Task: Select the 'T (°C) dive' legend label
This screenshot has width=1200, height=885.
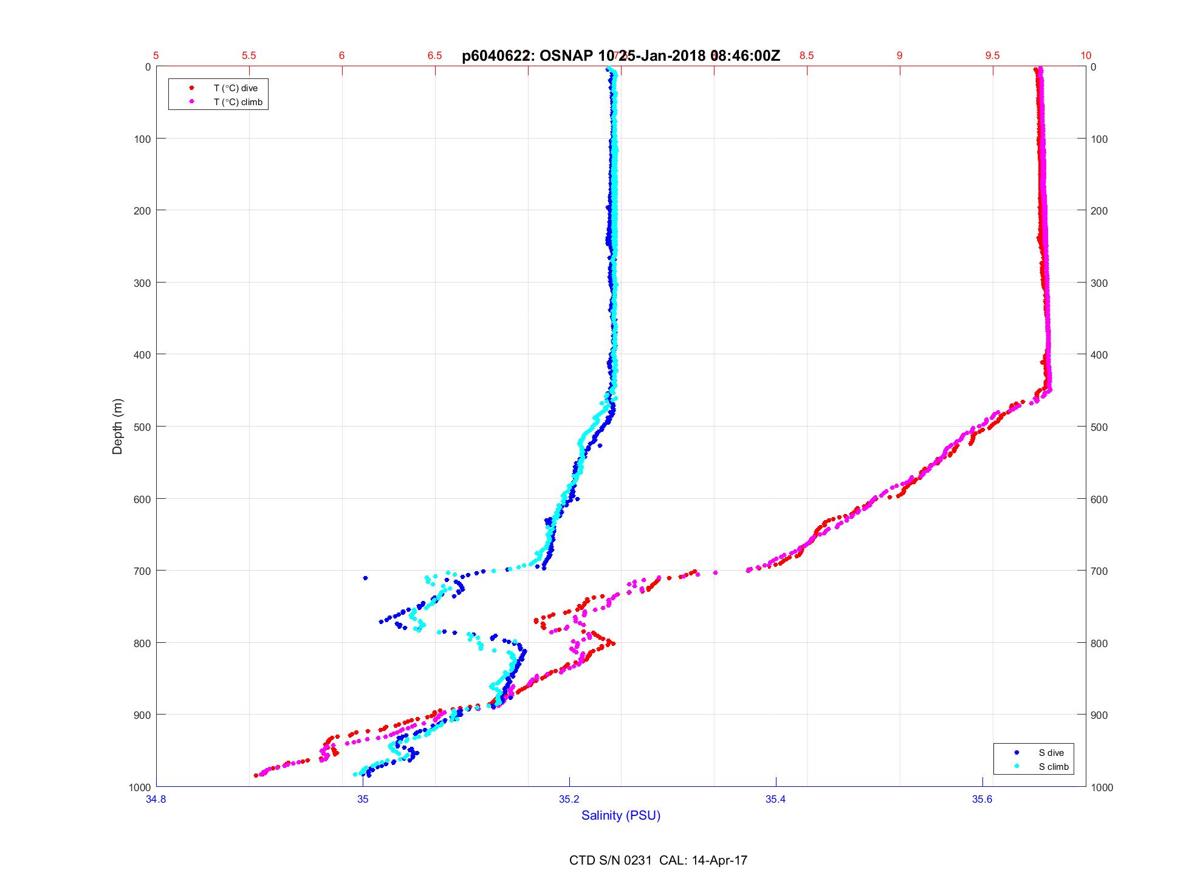Action: pyautogui.click(x=236, y=88)
